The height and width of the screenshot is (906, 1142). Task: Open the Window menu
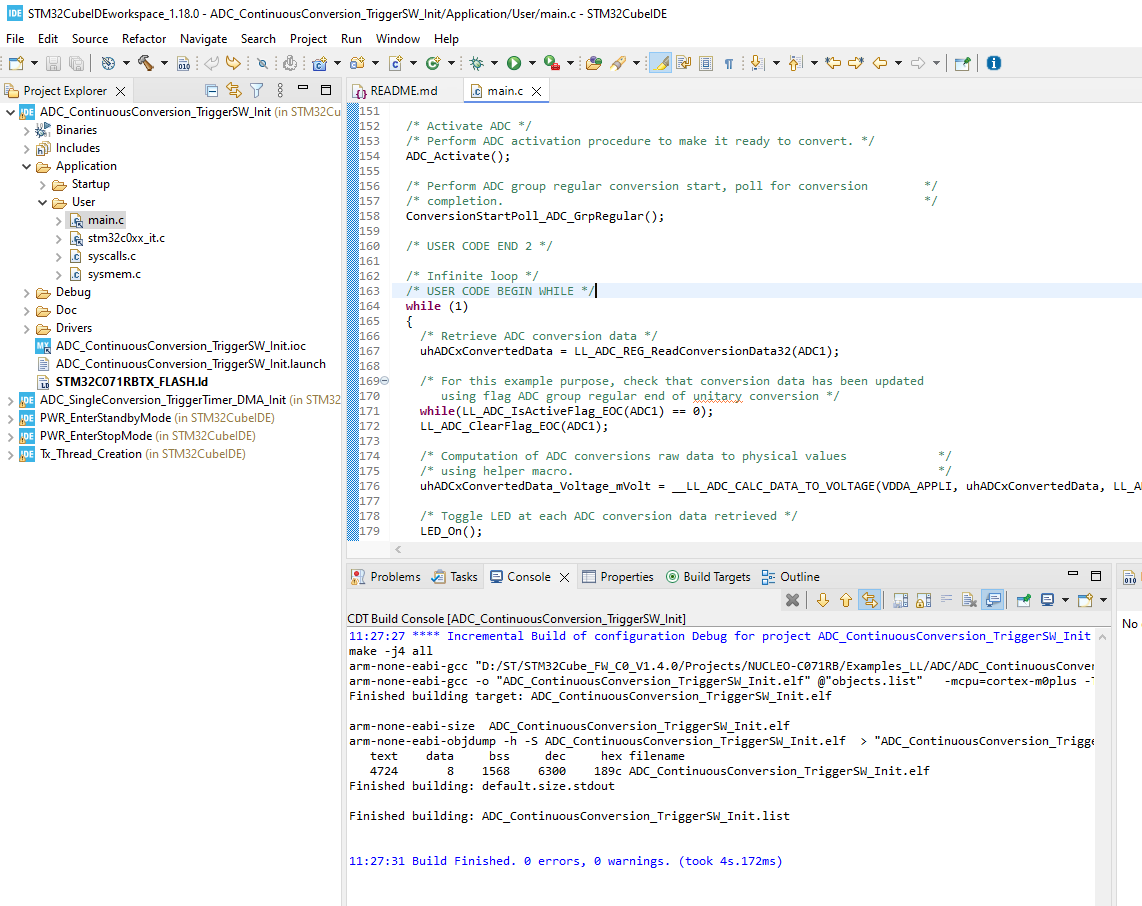[x=398, y=39]
